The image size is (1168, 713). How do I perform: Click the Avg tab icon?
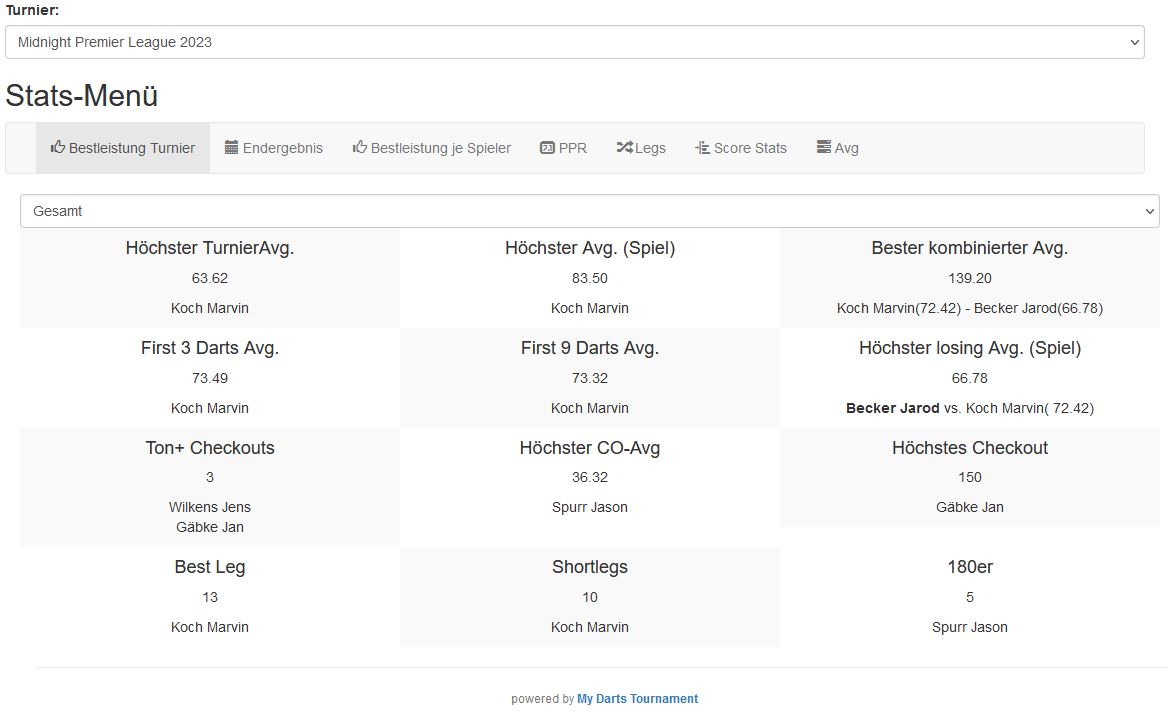[824, 148]
